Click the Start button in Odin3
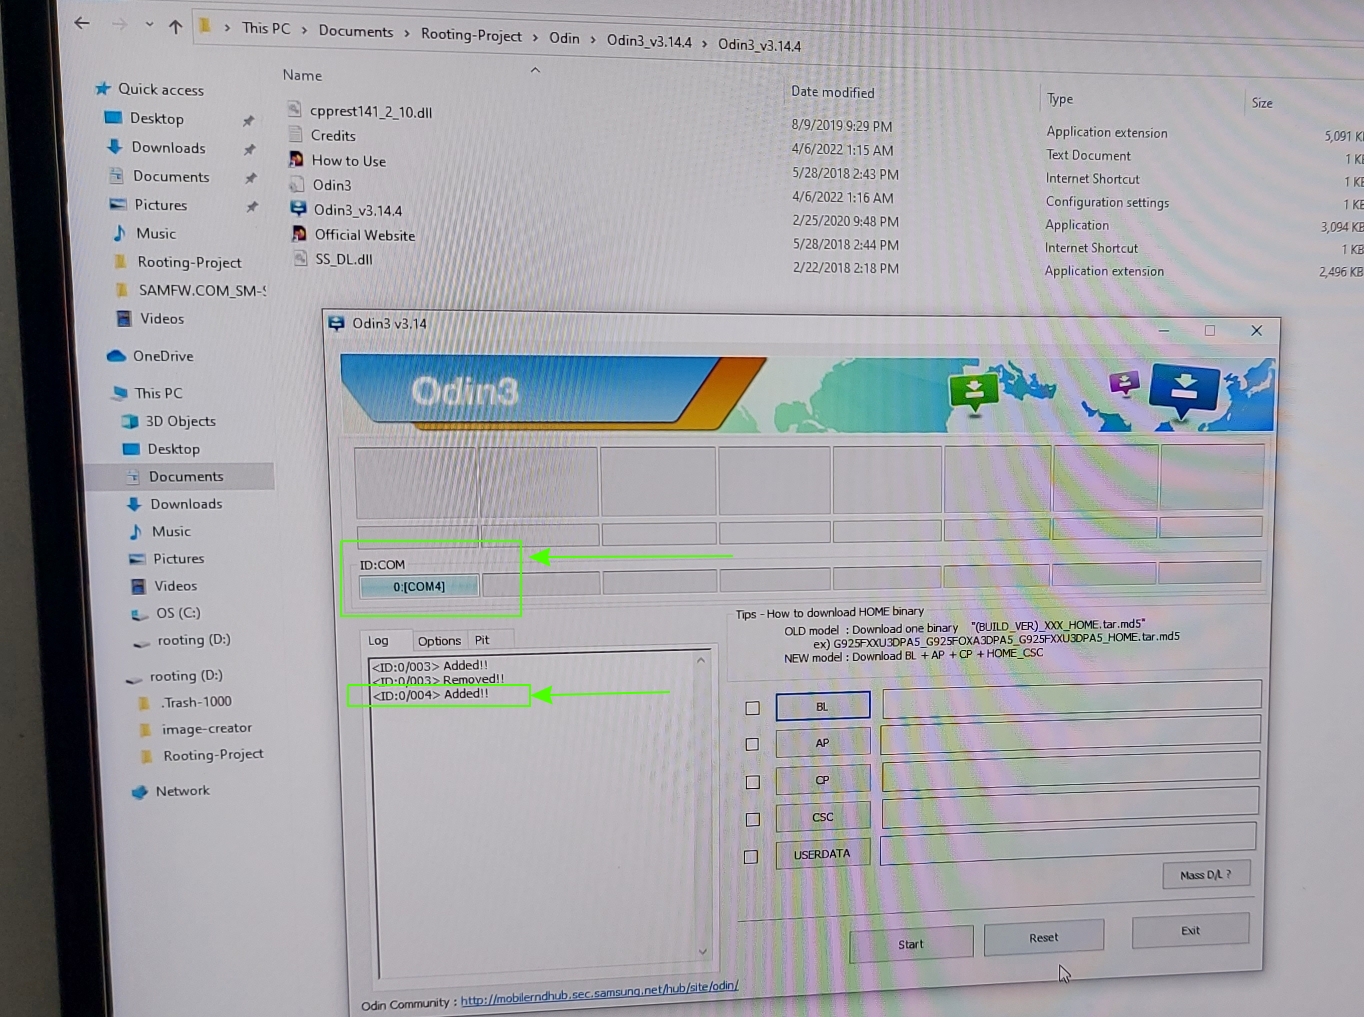The width and height of the screenshot is (1364, 1017). coord(910,943)
